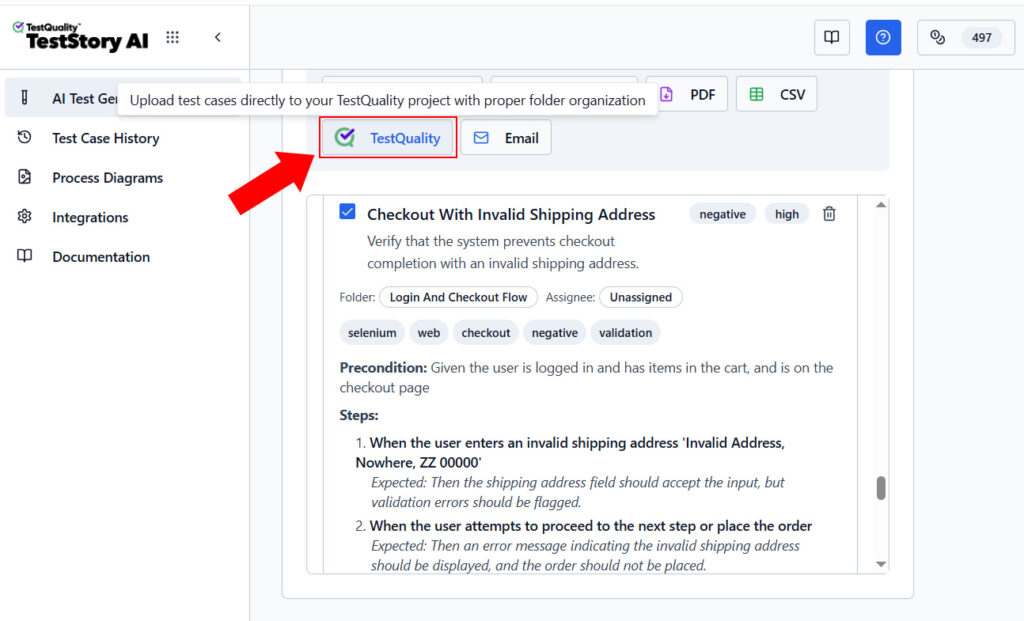The width and height of the screenshot is (1024, 621).
Task: Collapse the sidebar with the chevron arrow
Action: click(x=218, y=37)
